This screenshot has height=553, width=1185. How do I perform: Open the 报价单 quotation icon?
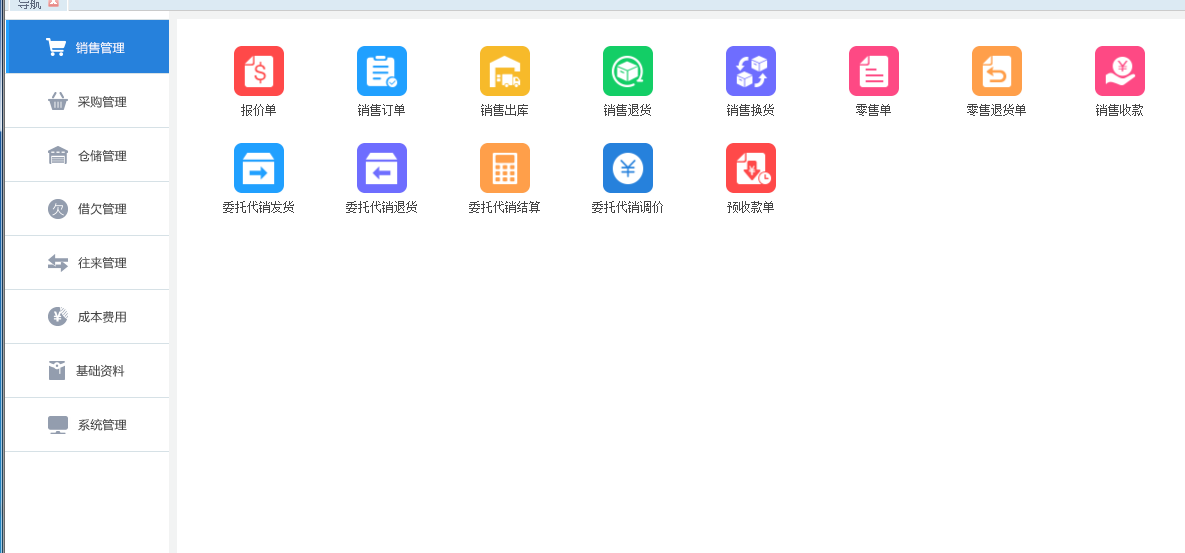coord(258,71)
